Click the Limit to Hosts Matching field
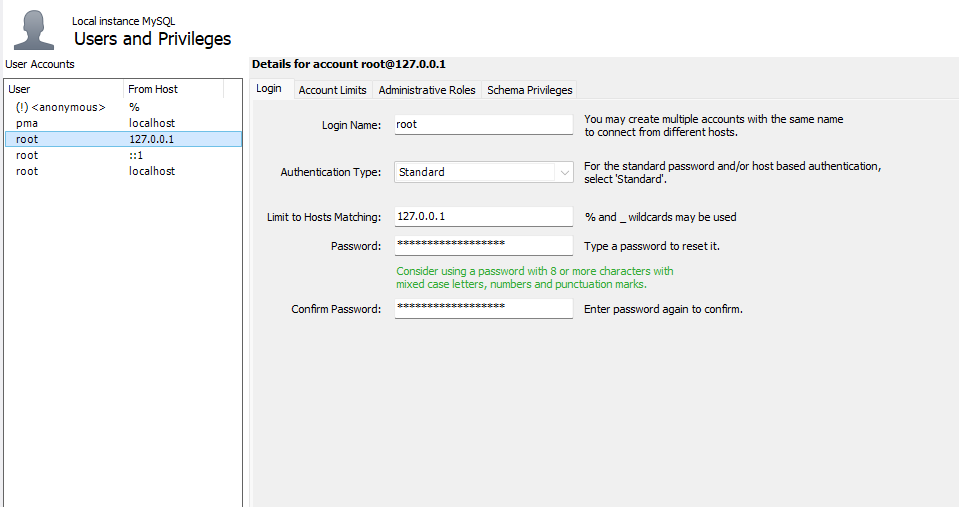The image size is (959, 507). (483, 216)
